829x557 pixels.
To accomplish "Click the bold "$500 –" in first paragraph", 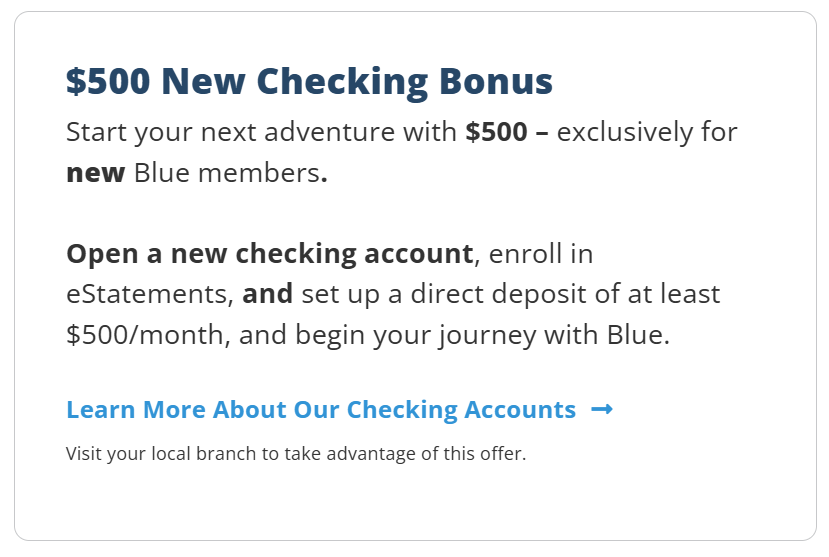I will coord(506,132).
